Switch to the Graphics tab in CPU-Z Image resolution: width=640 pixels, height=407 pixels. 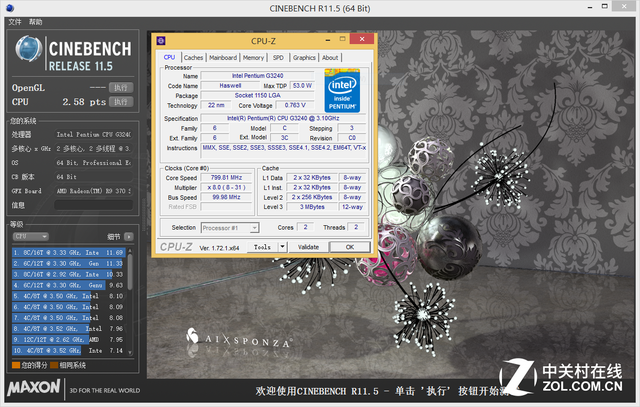[x=304, y=58]
